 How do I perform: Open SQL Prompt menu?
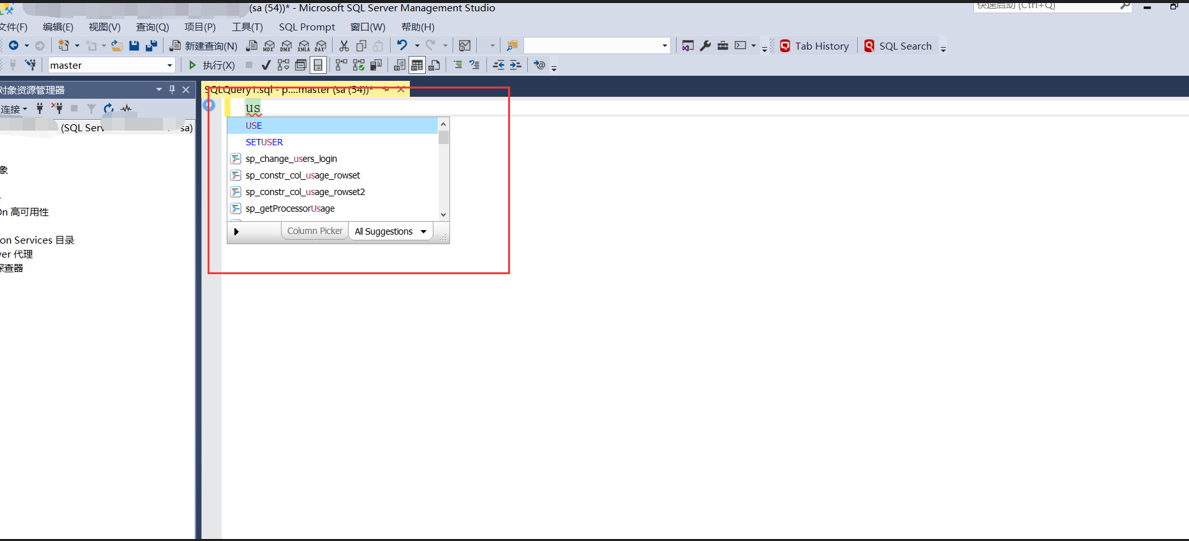(x=306, y=27)
